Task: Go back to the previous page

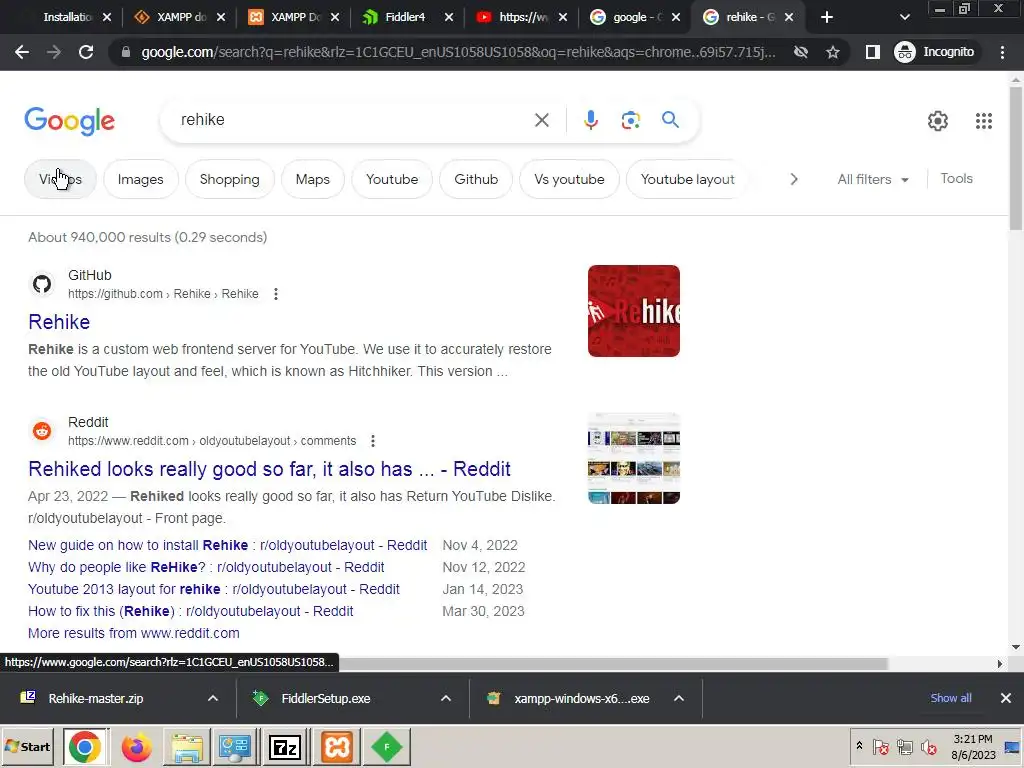Action: 22,52
